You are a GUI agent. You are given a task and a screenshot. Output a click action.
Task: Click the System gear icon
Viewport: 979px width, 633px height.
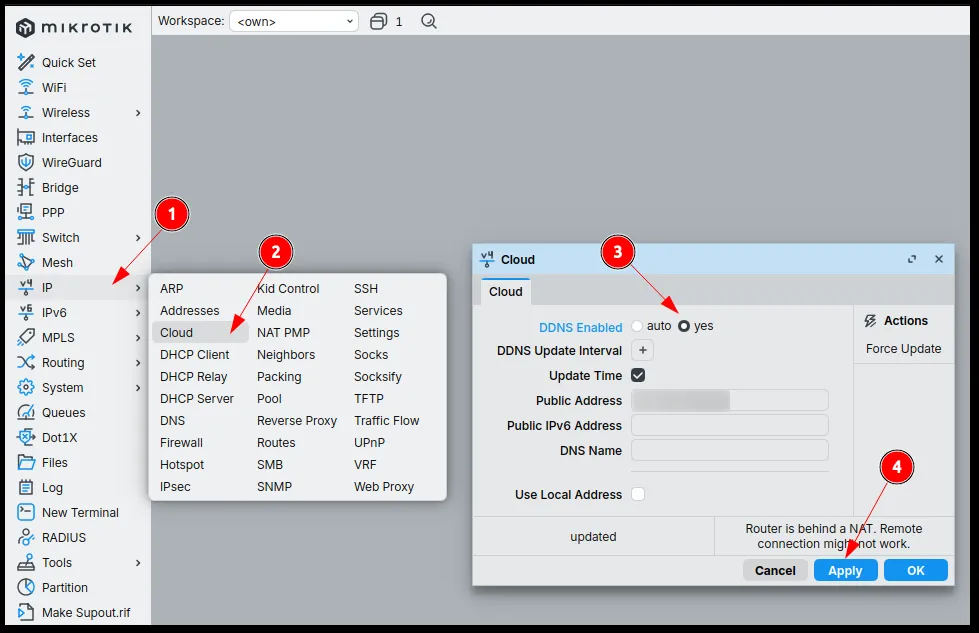(26, 387)
